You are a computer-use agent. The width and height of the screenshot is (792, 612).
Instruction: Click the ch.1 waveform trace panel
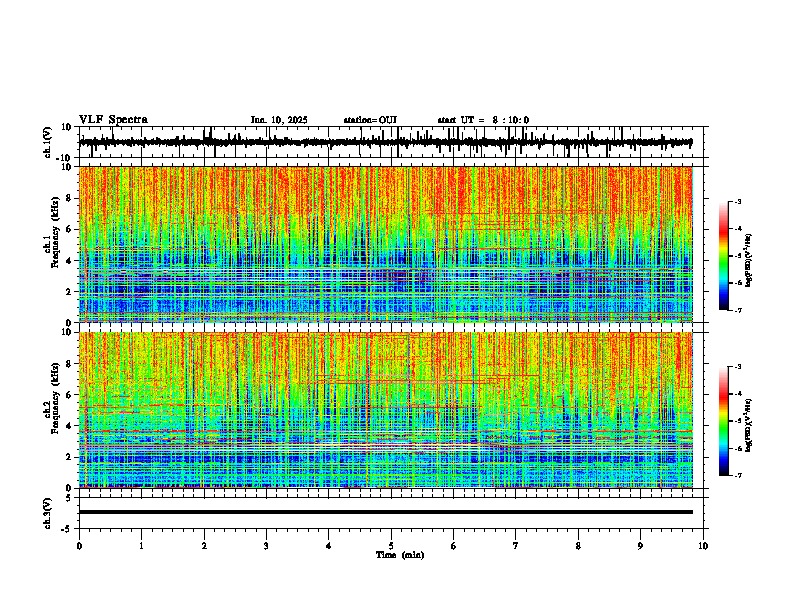[391, 142]
